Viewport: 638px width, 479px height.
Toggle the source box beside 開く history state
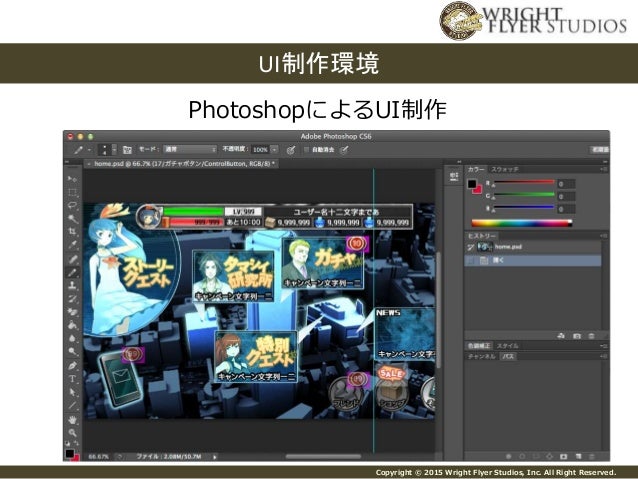471,260
